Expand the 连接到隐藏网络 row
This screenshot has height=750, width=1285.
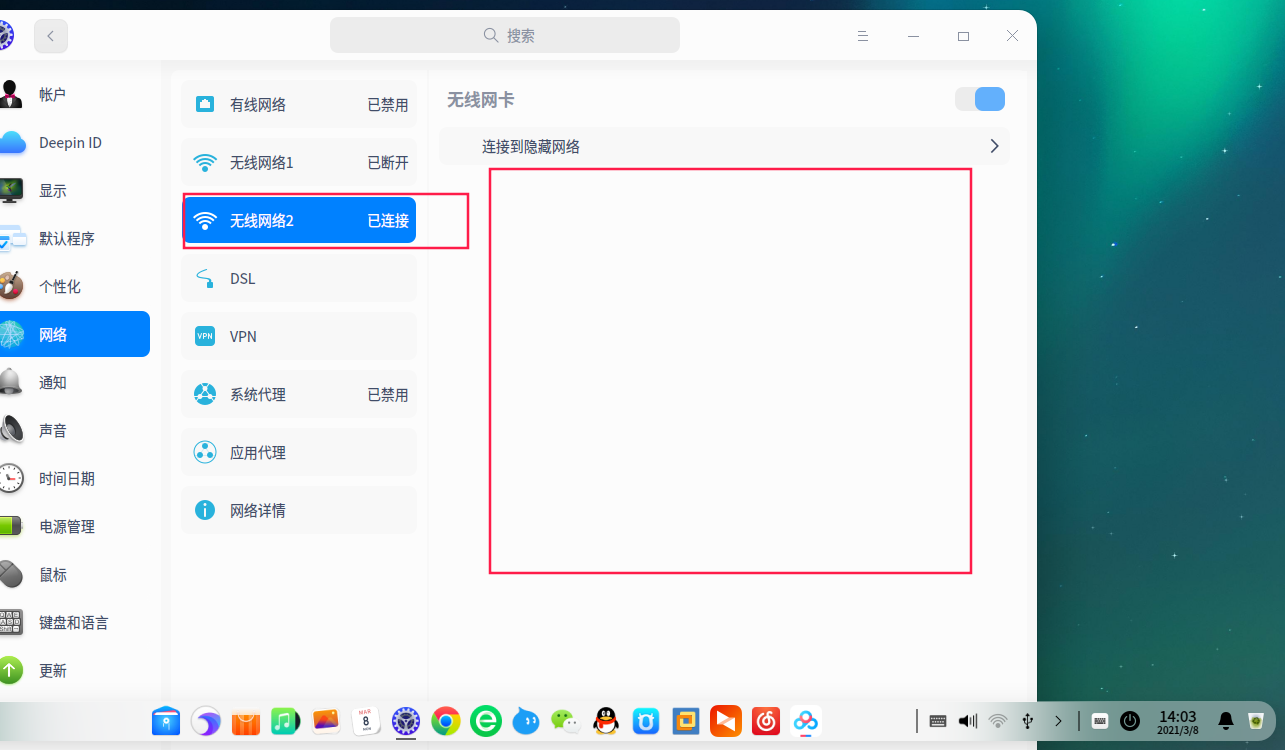[x=724, y=146]
